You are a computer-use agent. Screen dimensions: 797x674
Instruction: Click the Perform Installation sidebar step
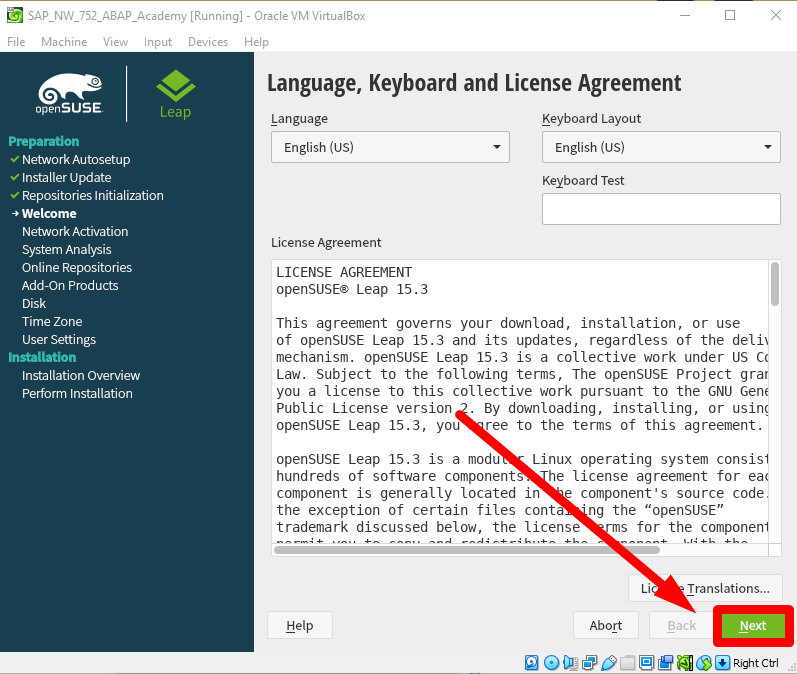(x=77, y=393)
